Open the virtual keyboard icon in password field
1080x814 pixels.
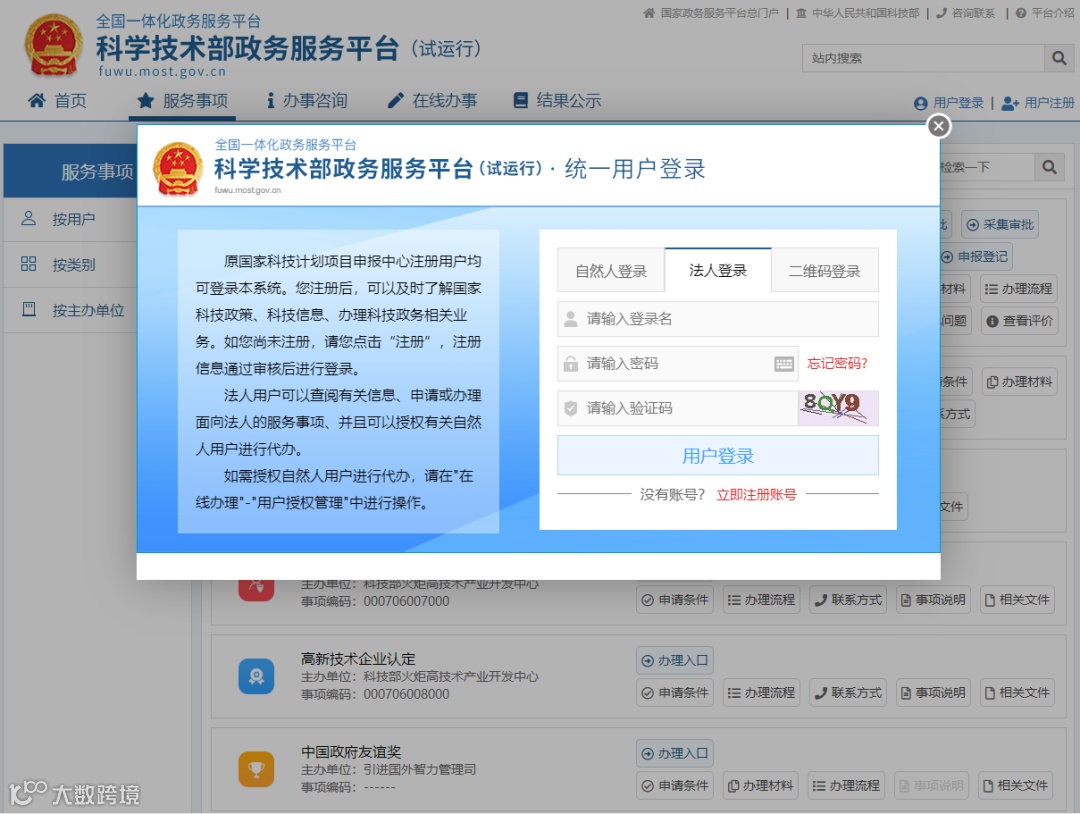(784, 364)
